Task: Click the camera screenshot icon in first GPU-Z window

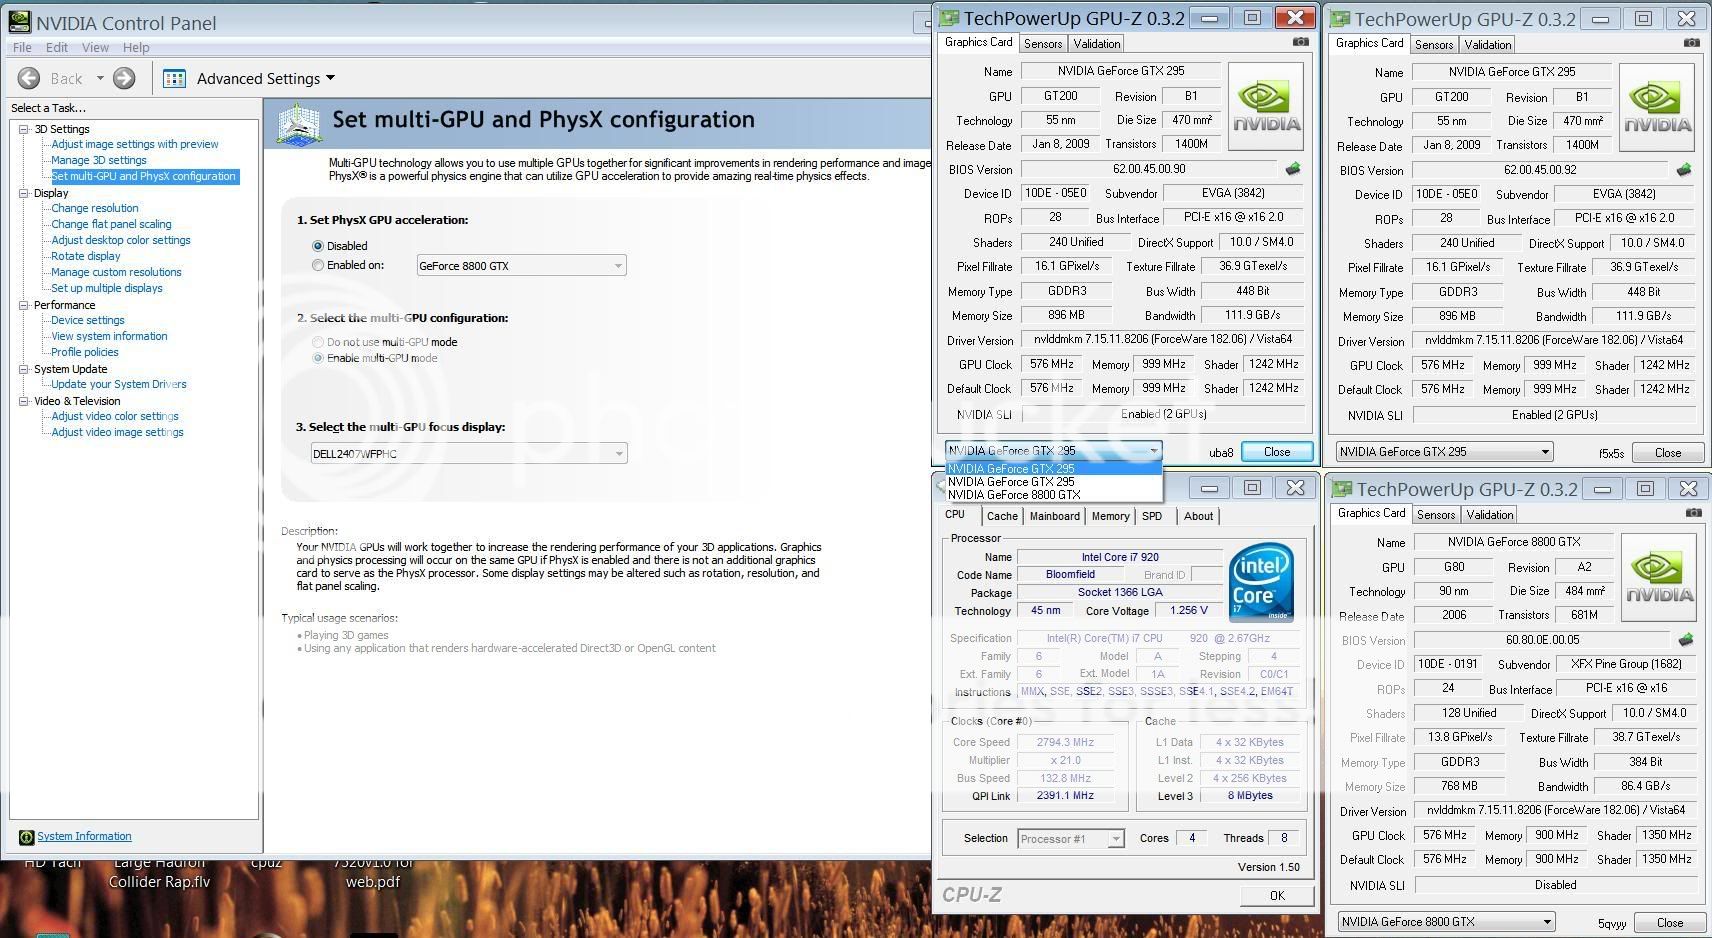Action: click(1300, 42)
